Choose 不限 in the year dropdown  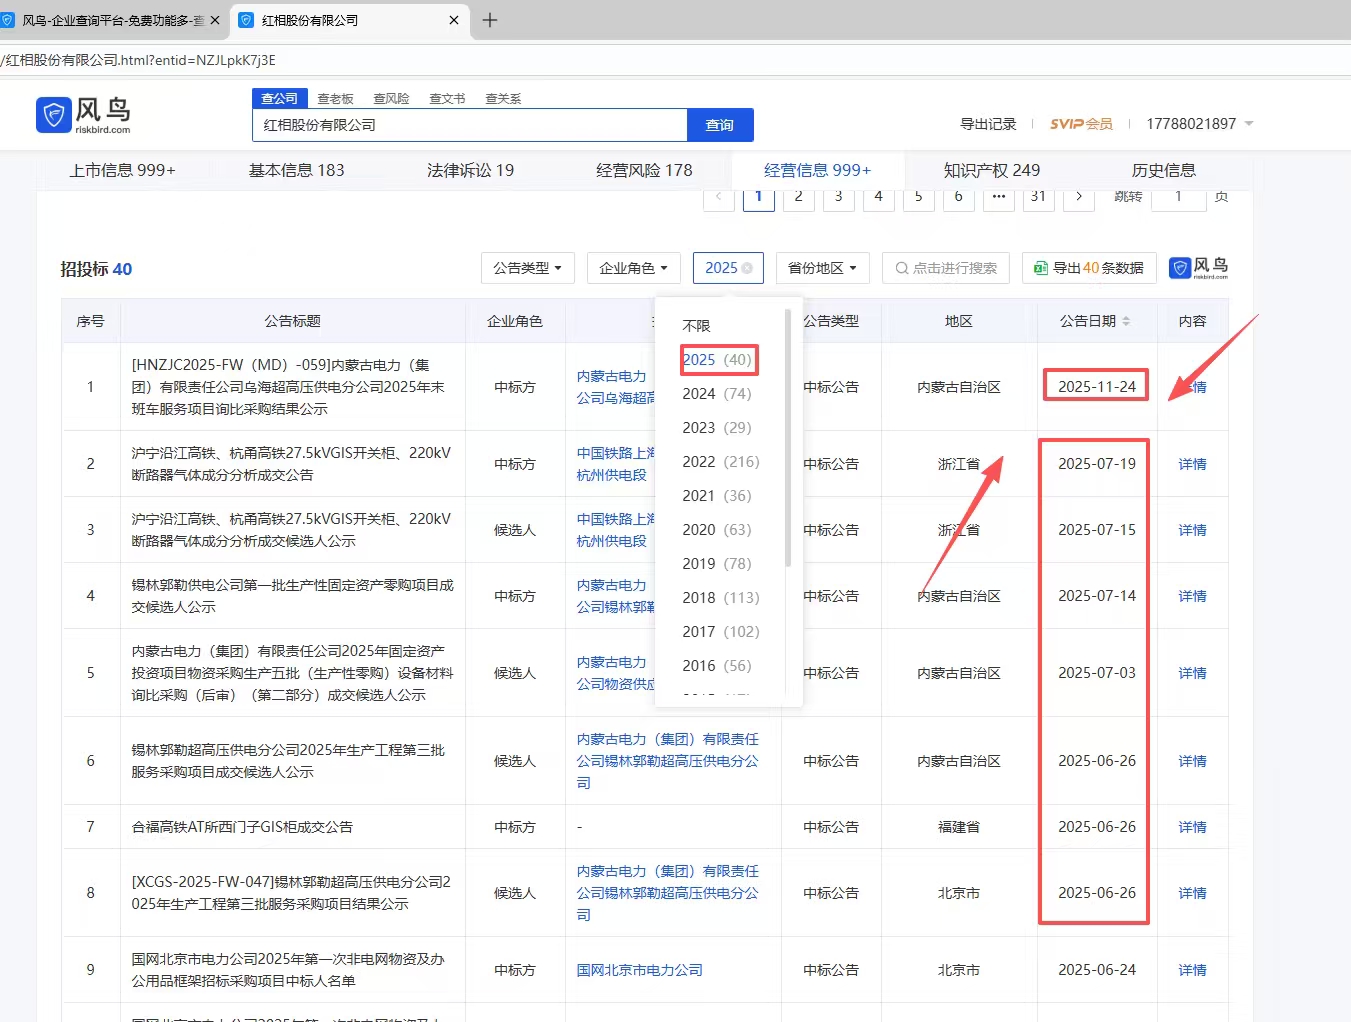(696, 326)
